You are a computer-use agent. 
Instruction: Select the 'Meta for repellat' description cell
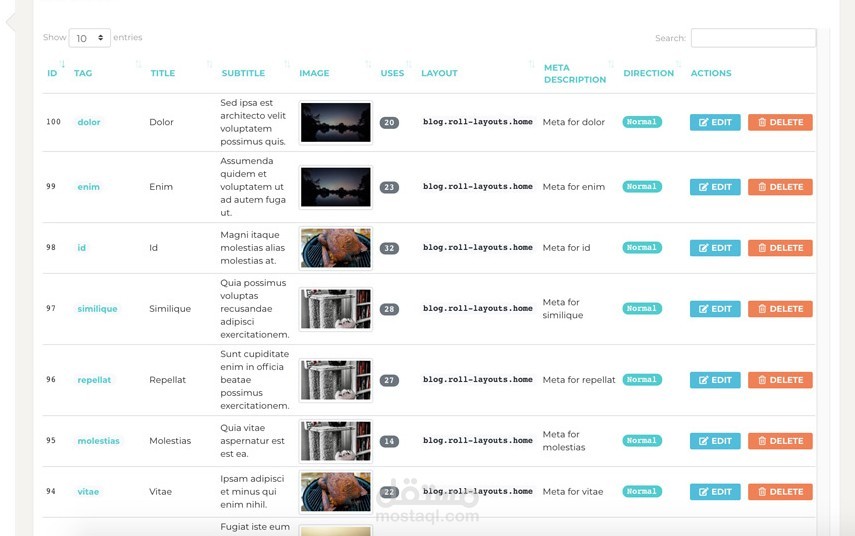coord(579,380)
